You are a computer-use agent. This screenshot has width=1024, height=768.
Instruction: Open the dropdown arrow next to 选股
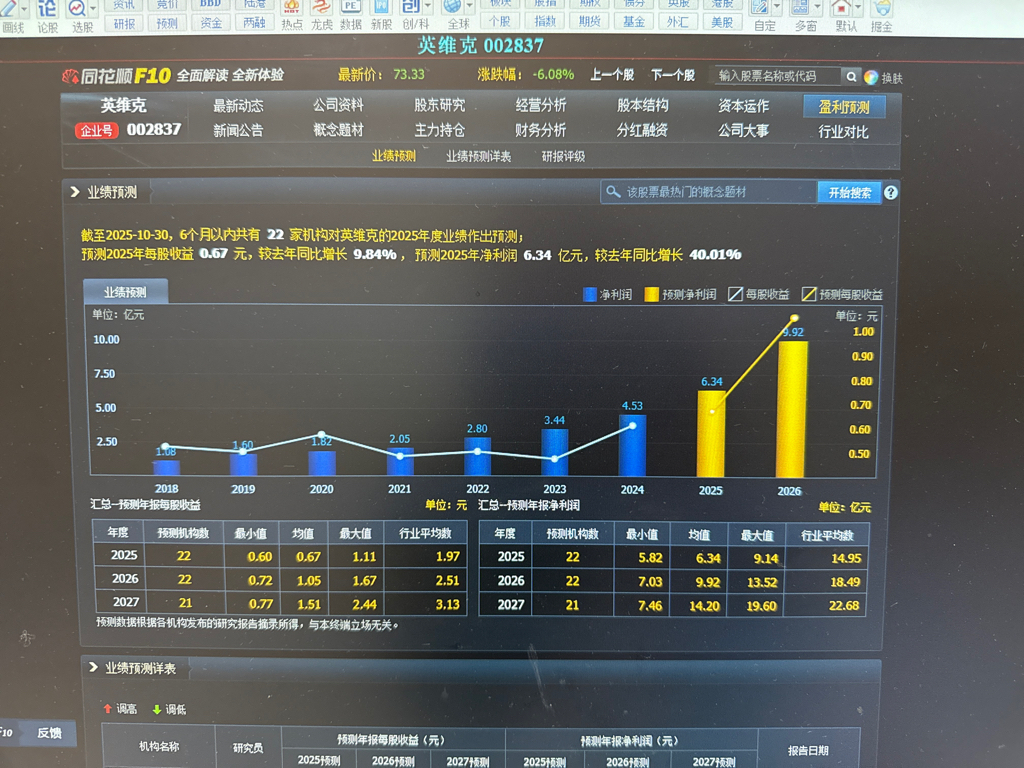93,8
